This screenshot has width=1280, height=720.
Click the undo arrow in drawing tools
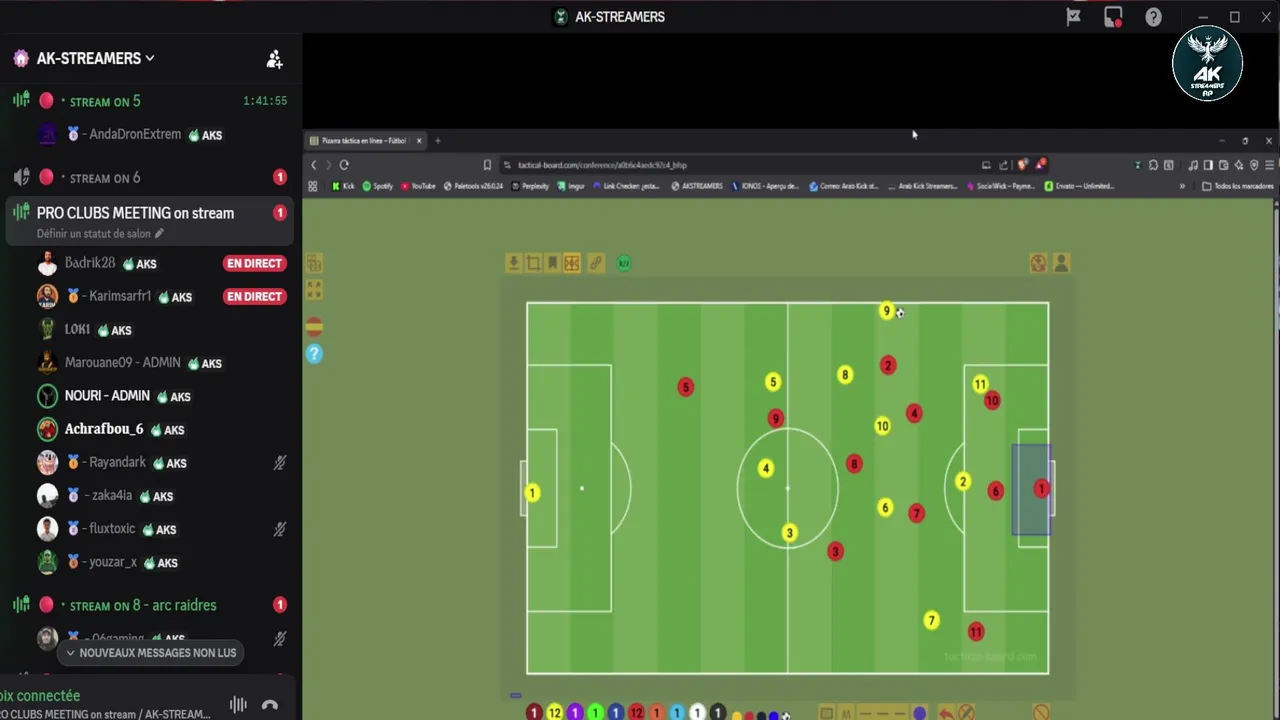click(x=946, y=713)
